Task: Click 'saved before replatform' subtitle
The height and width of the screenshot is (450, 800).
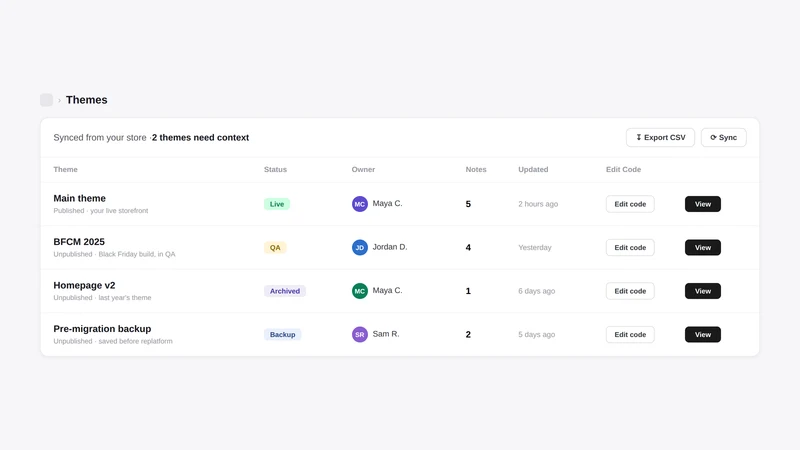Action: click(x=135, y=341)
